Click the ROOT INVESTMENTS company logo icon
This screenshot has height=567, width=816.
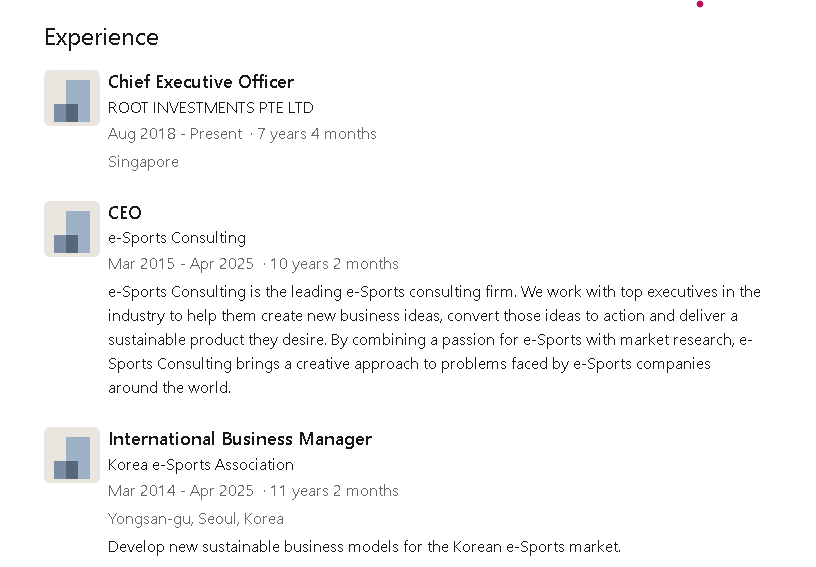click(x=72, y=98)
